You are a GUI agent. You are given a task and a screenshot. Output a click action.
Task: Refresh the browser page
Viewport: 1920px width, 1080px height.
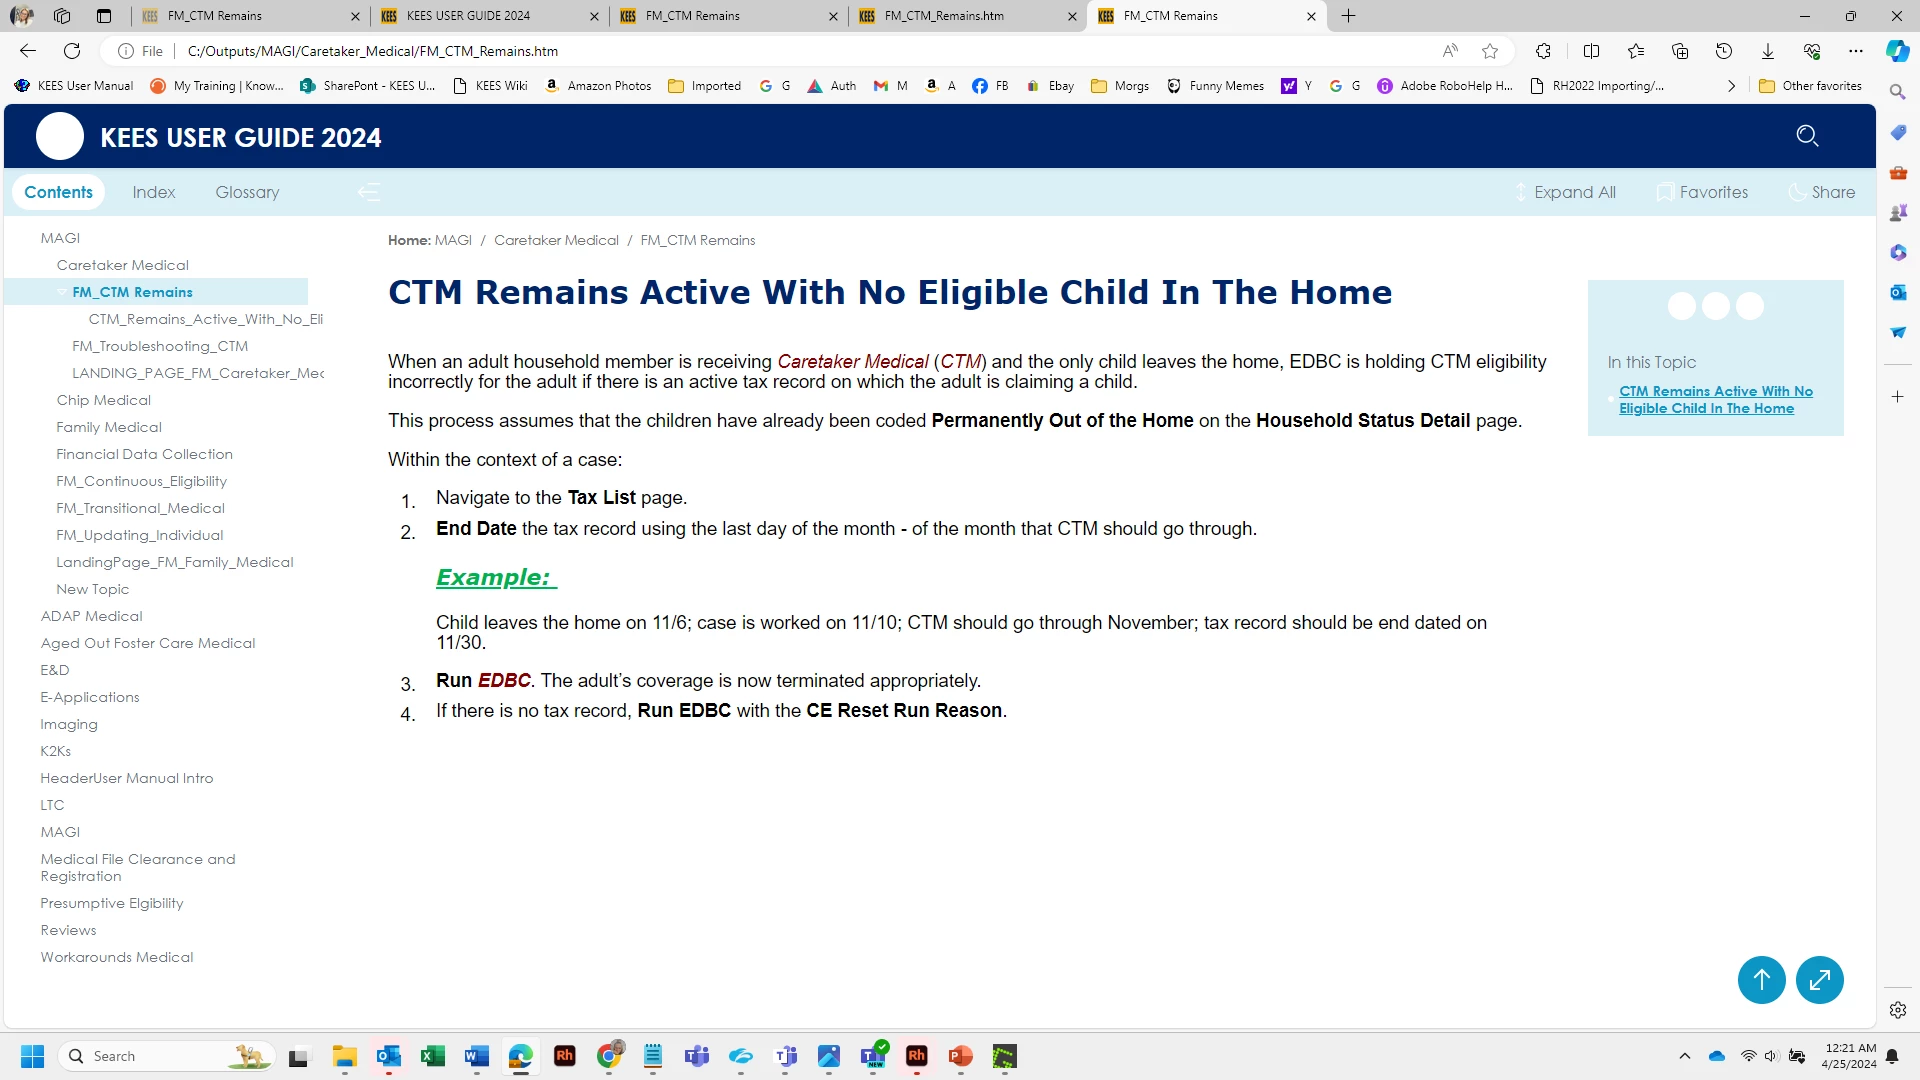pyautogui.click(x=72, y=51)
